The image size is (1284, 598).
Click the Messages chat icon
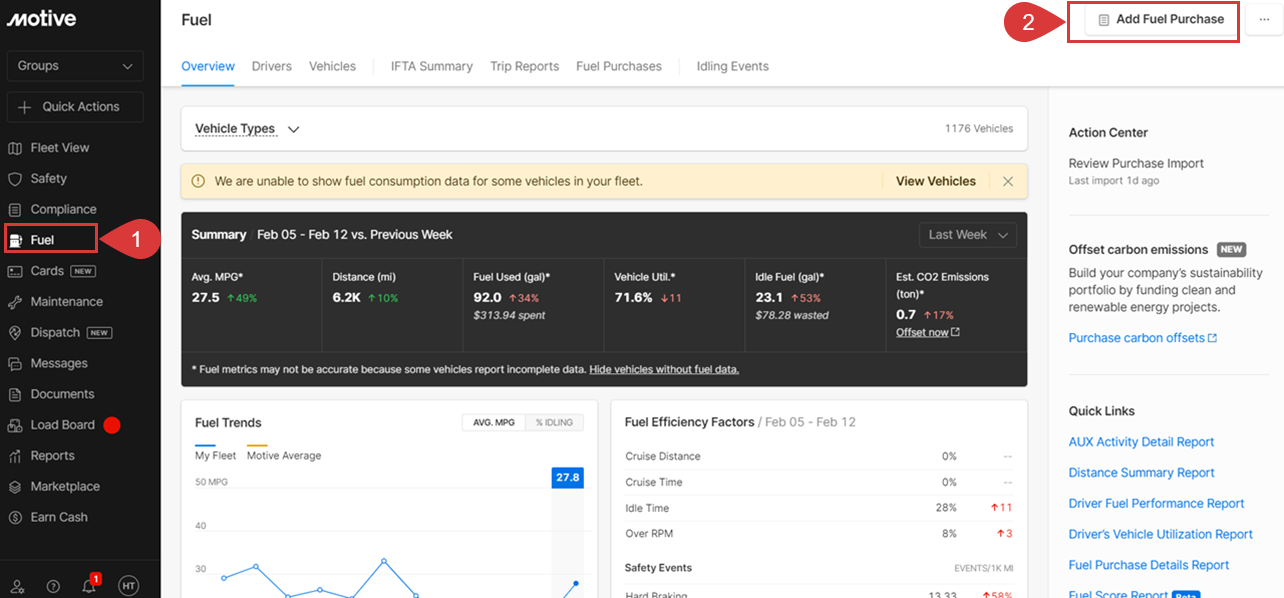click(15, 364)
